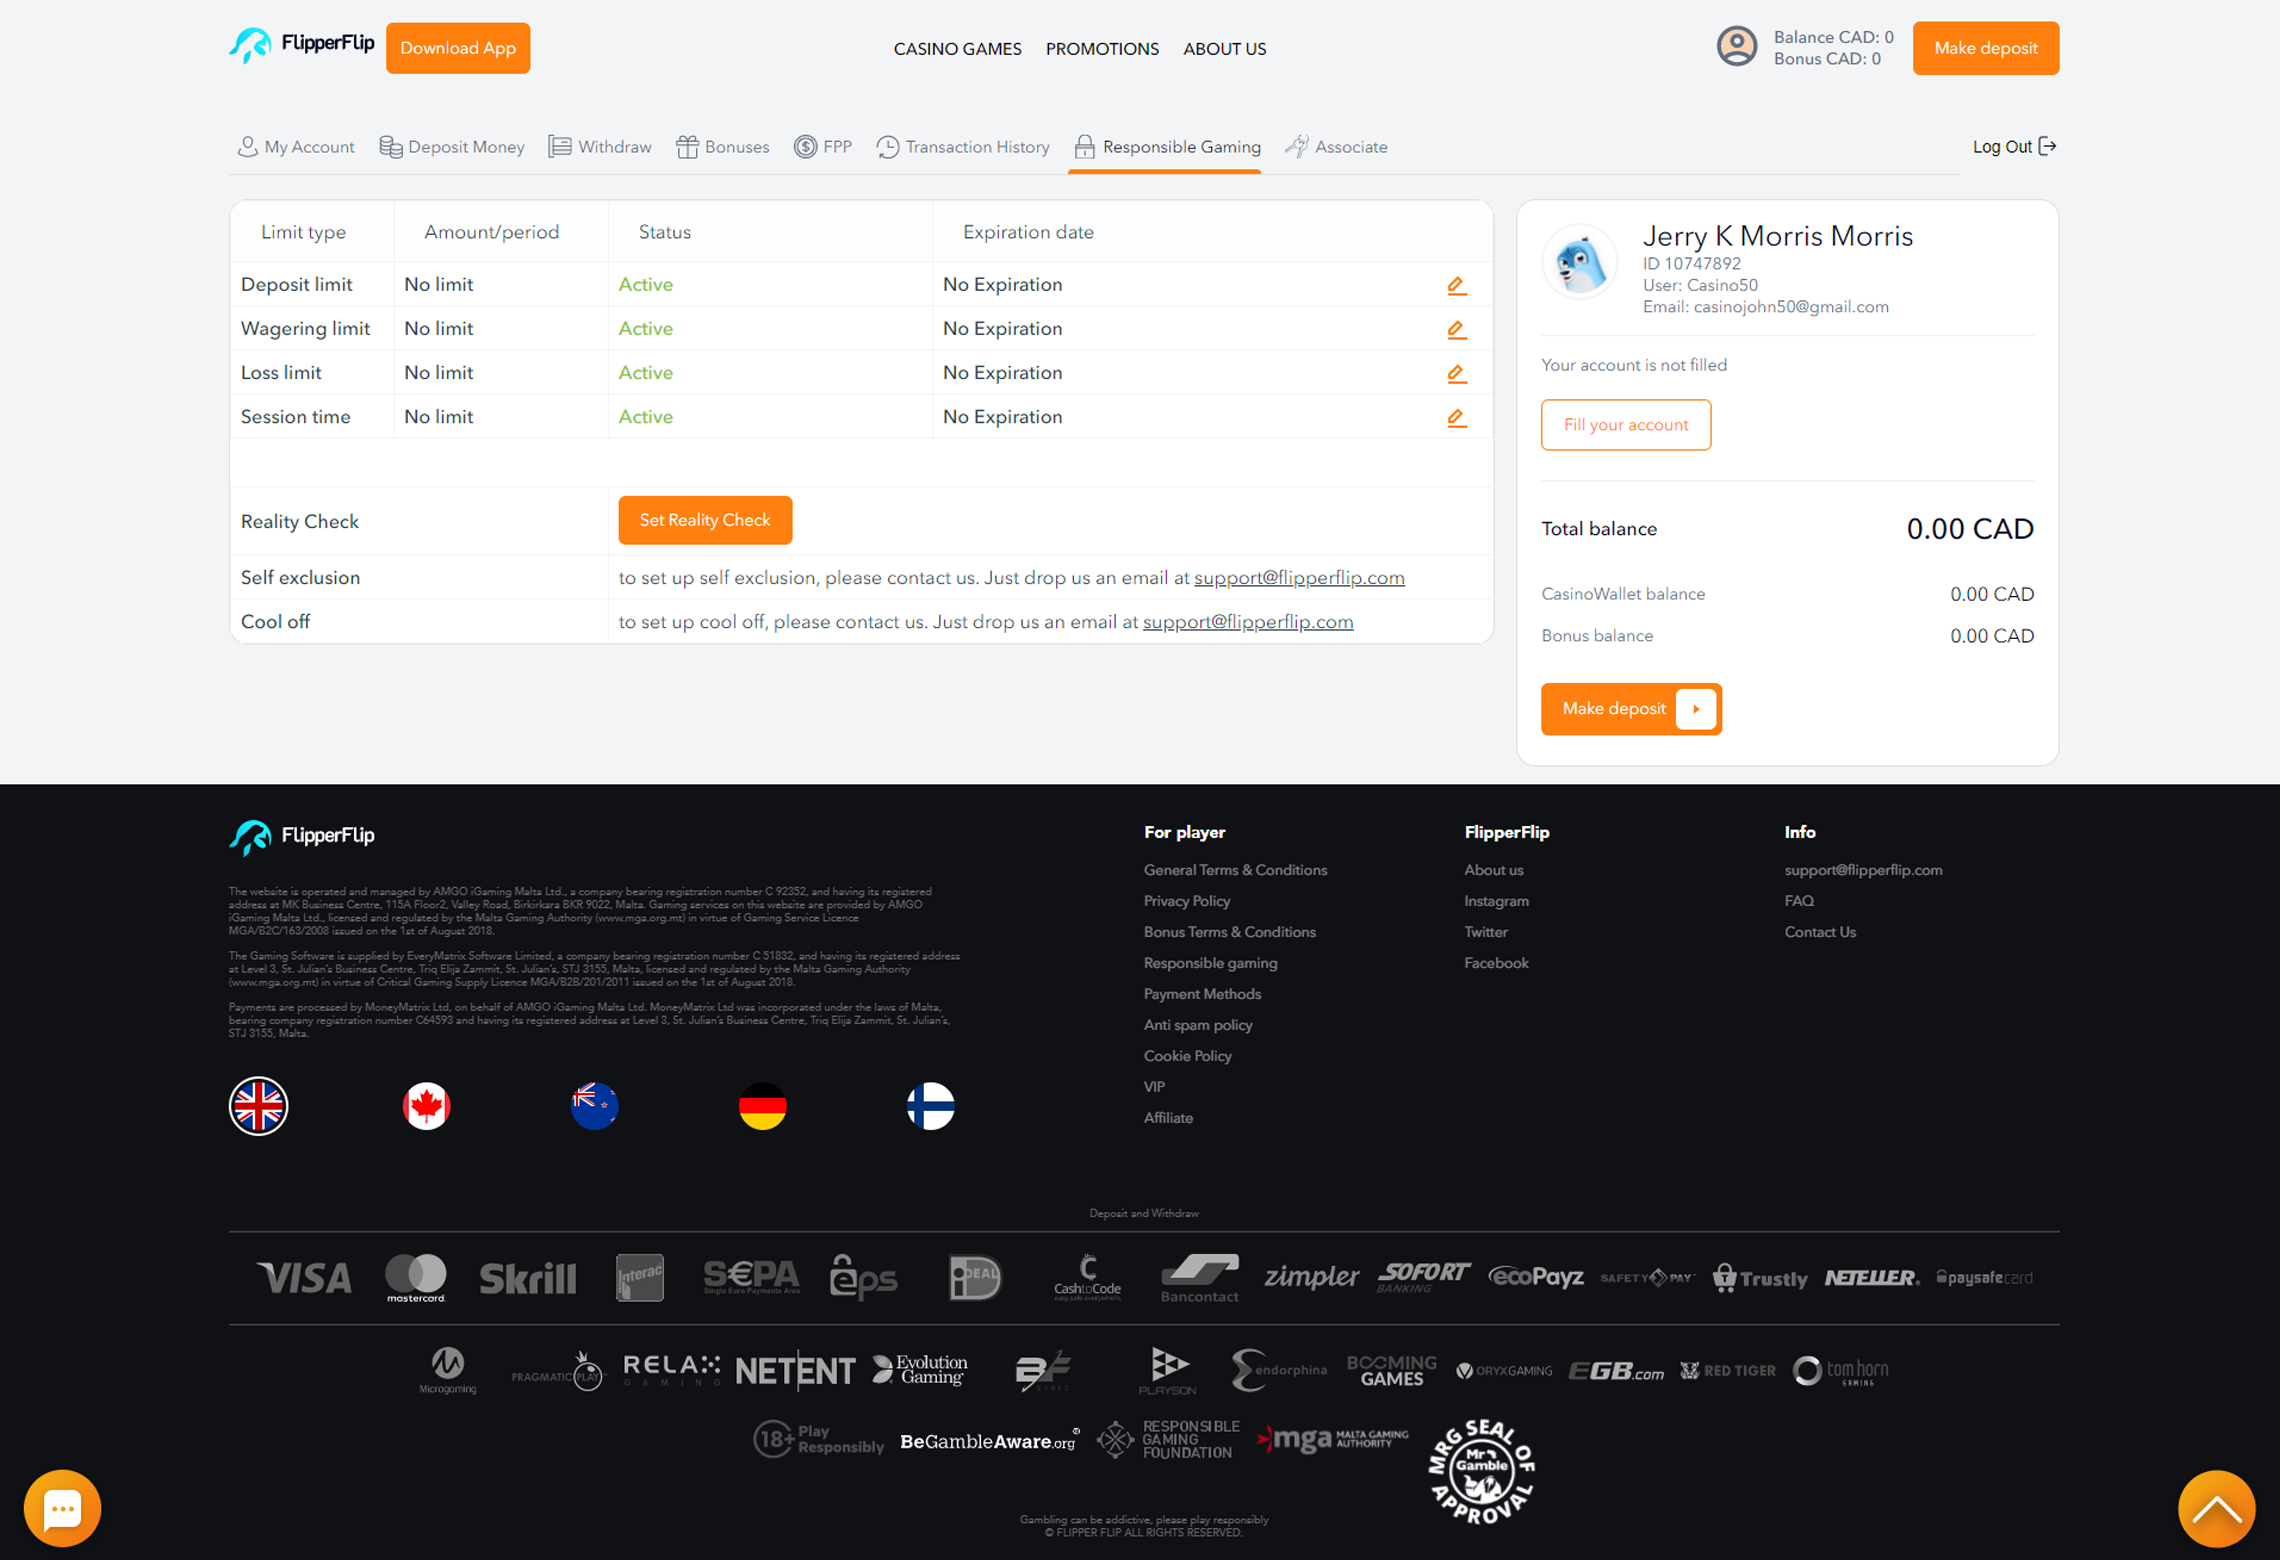This screenshot has height=1560, width=2280.
Task: Open the Twitter link
Action: pos(1485,932)
